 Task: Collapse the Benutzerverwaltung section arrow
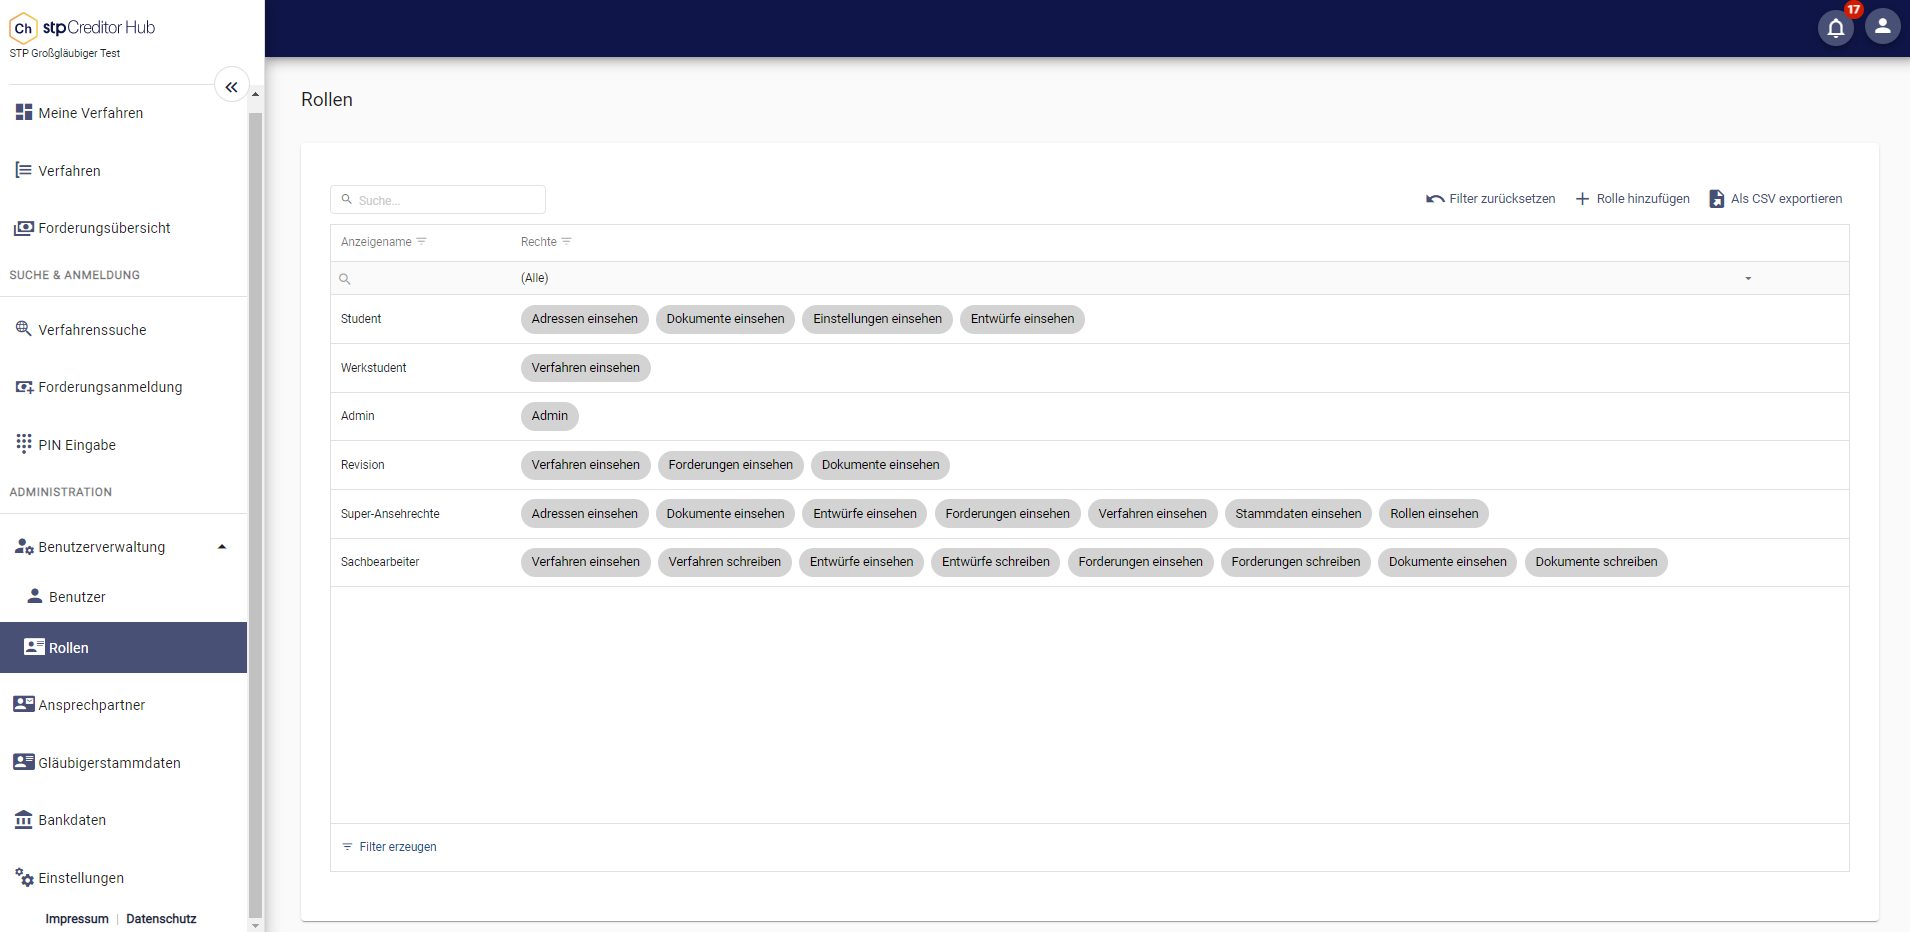click(x=222, y=547)
